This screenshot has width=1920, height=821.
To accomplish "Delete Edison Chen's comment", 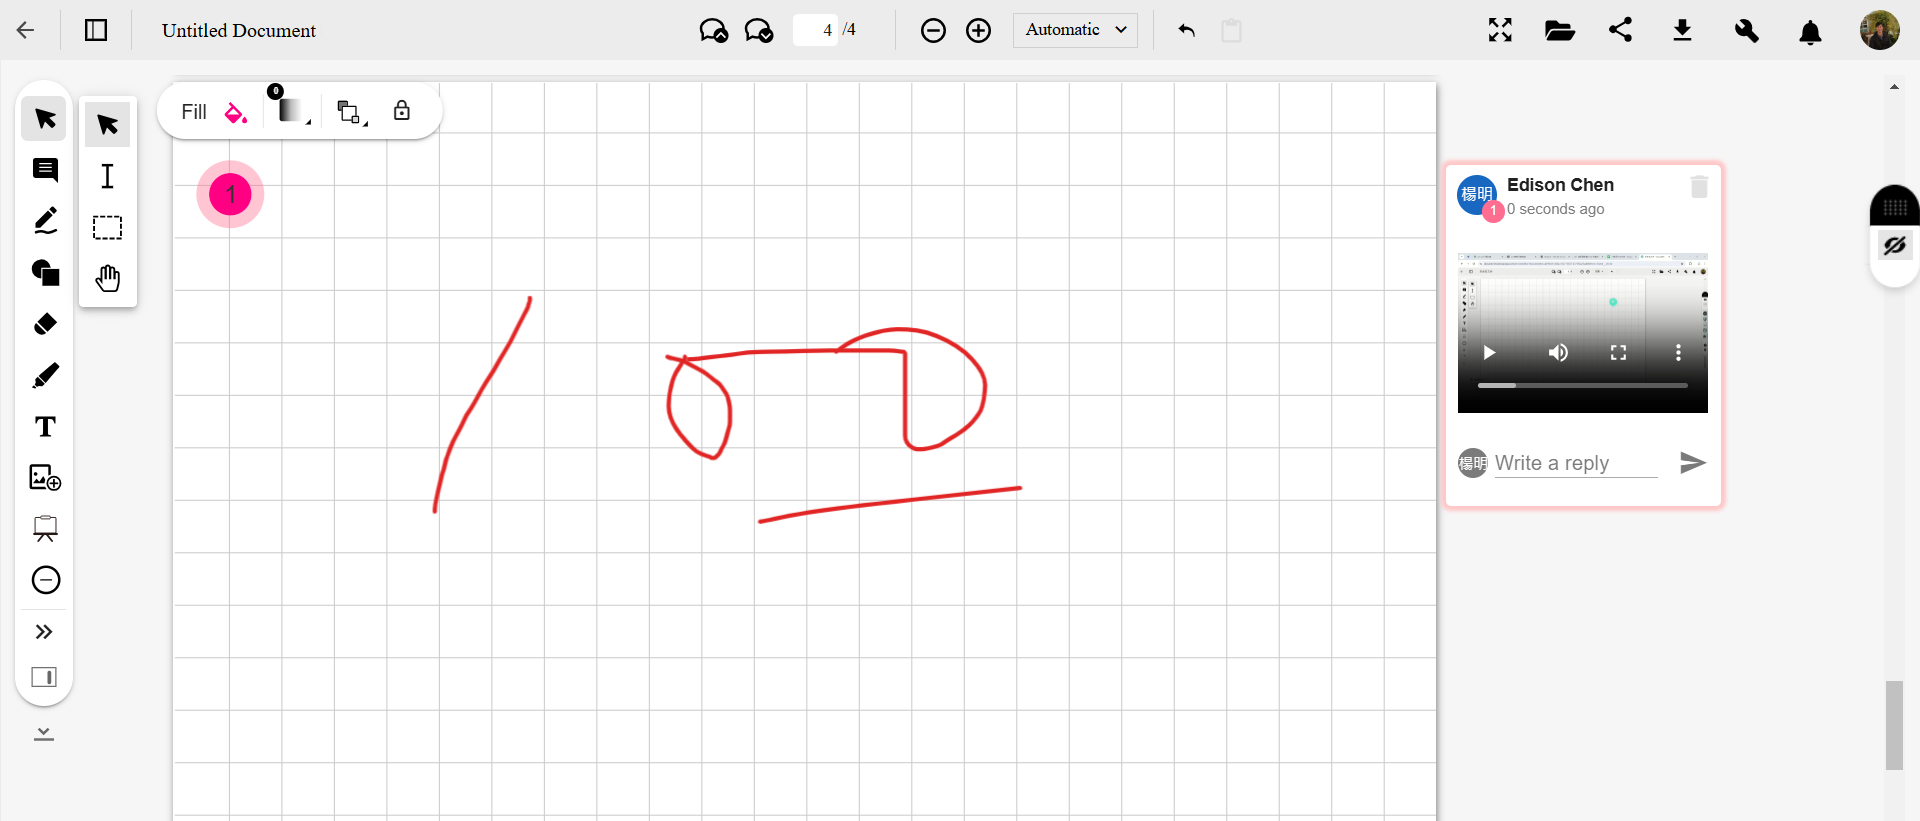I will 1698,187.
